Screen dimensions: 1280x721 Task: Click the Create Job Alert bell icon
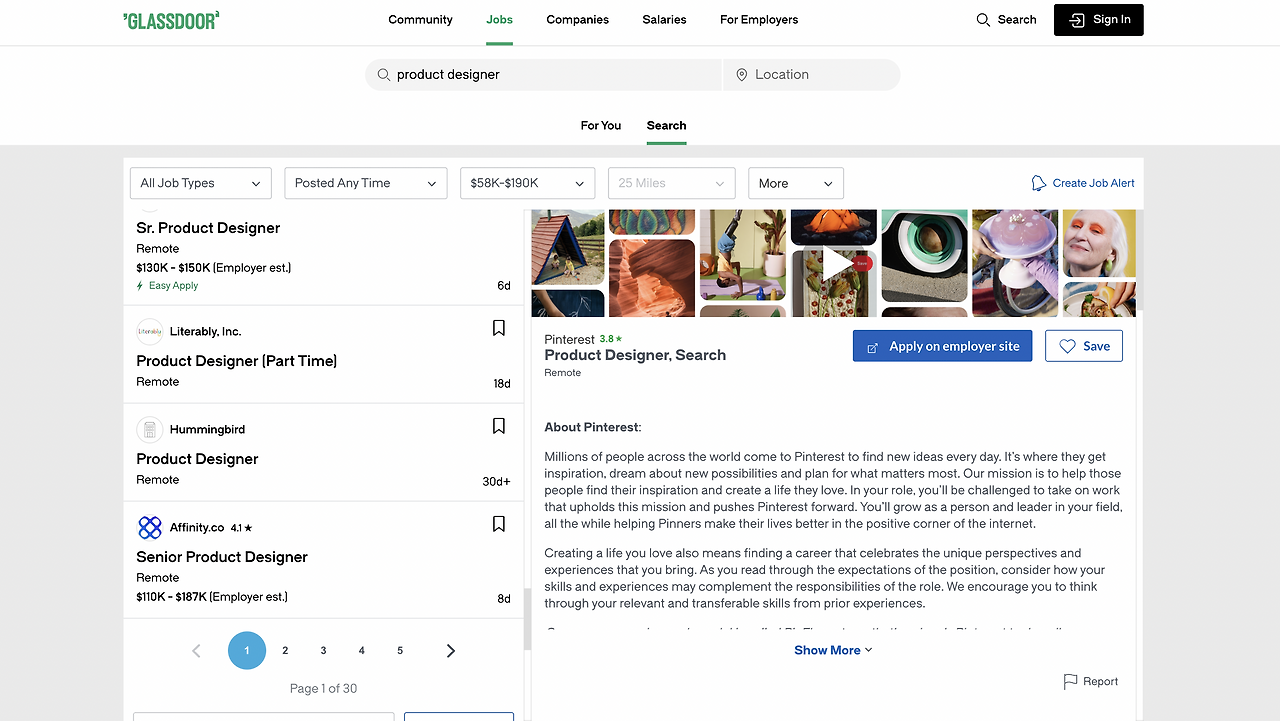[x=1039, y=183]
